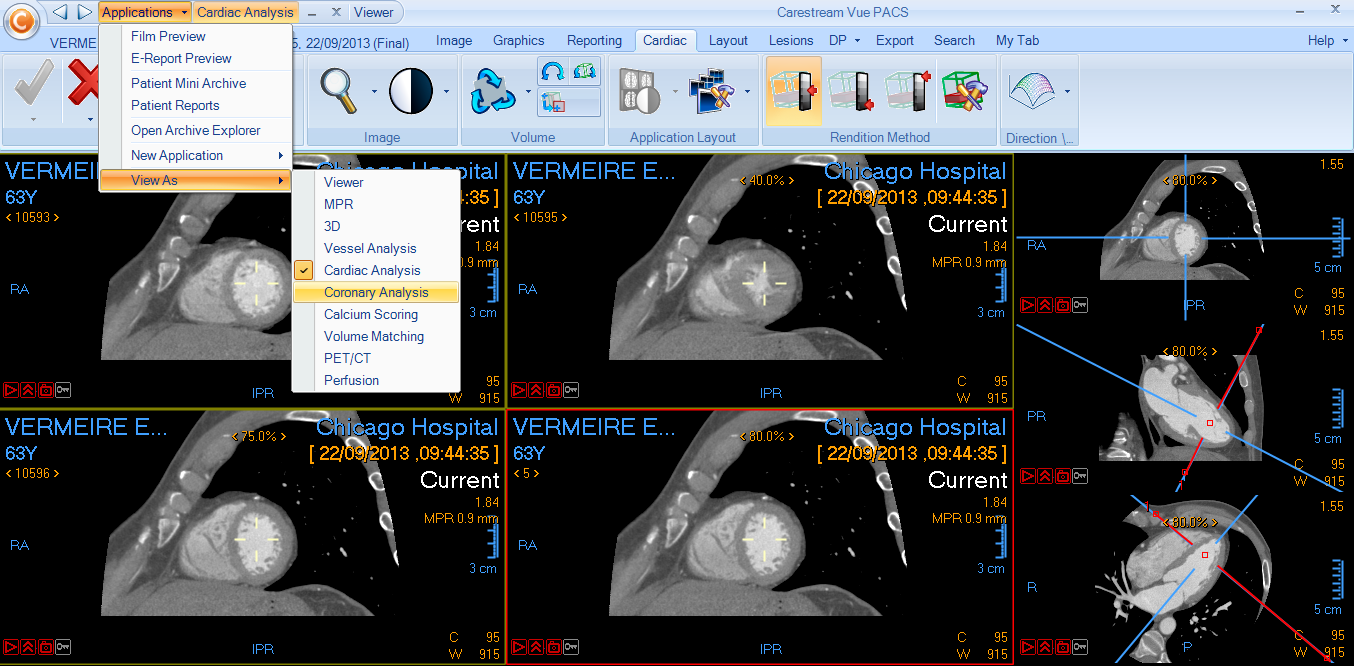Click the Rendition Method icon with wrench tools
1354x666 pixels.
pos(964,91)
